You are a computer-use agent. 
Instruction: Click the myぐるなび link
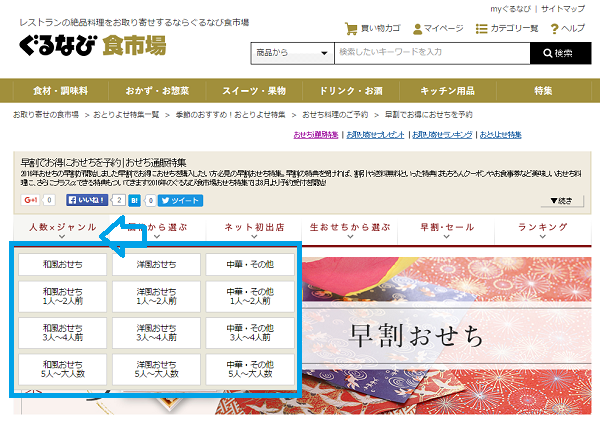[510, 8]
